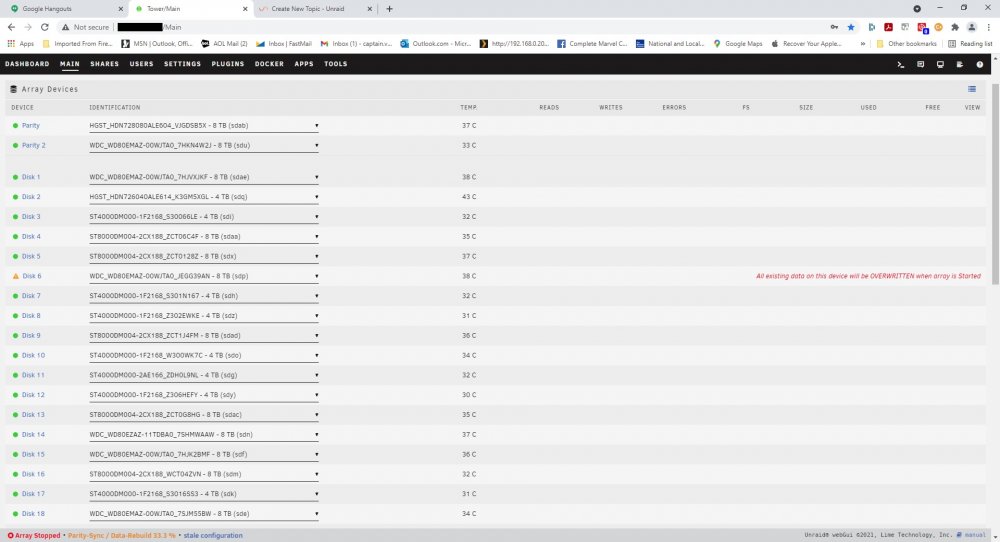
Task: Open Disk 6 device dropdown
Action: [203, 276]
